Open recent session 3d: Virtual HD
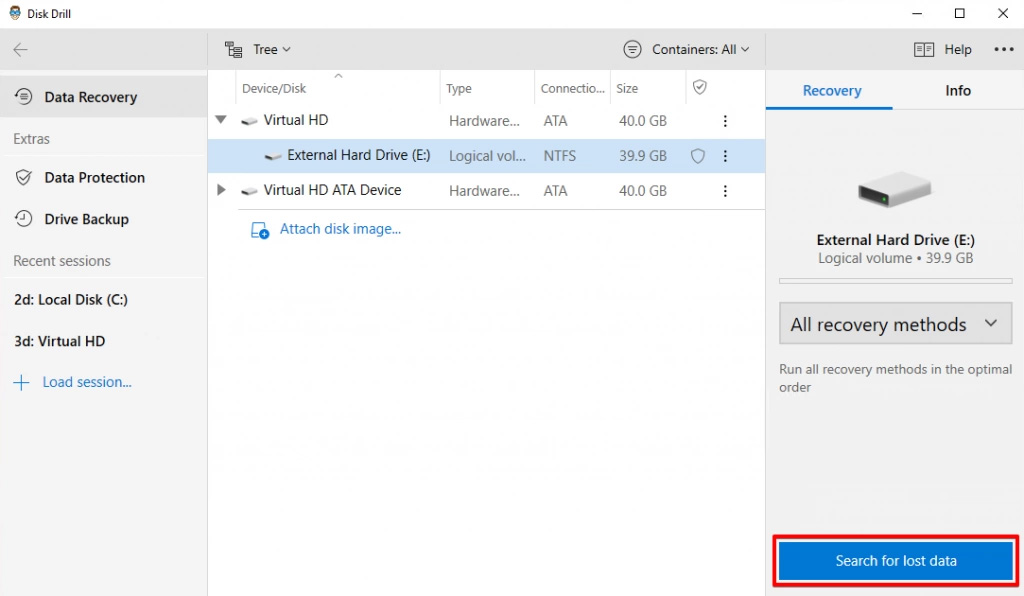 pyautogui.click(x=59, y=341)
